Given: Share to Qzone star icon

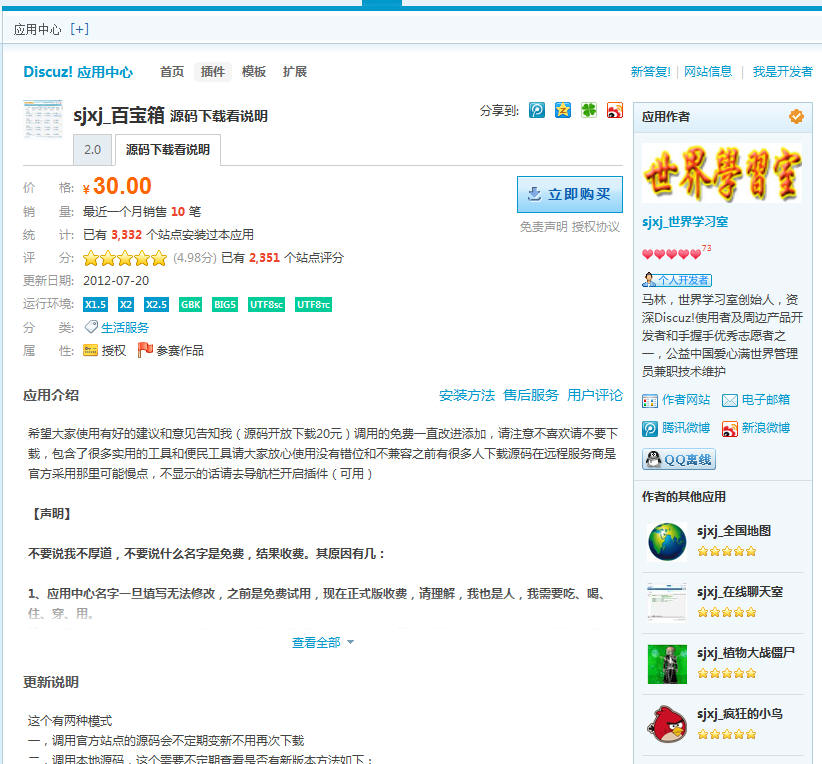Looking at the screenshot, I should 563,110.
